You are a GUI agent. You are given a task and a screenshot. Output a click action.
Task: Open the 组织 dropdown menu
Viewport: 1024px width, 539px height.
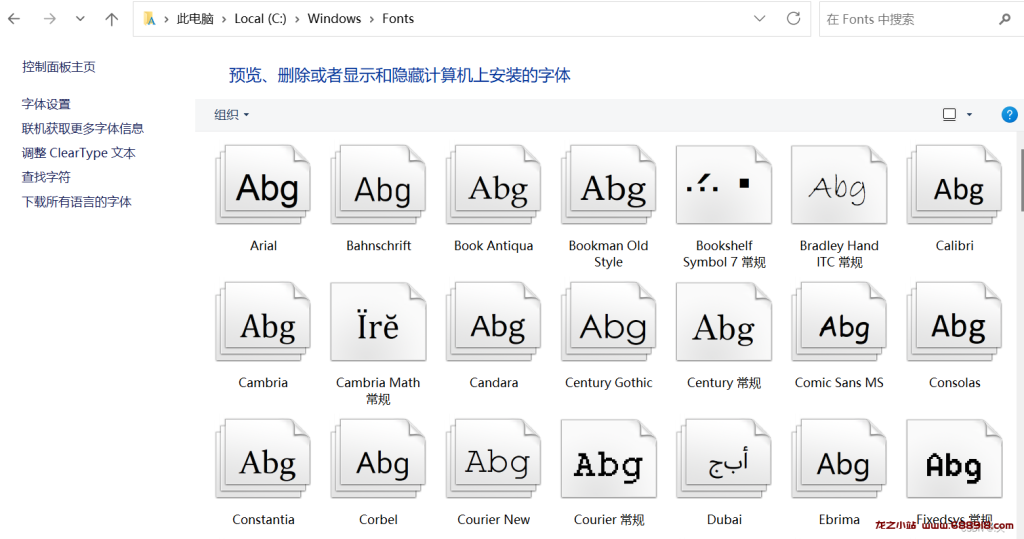coord(232,114)
